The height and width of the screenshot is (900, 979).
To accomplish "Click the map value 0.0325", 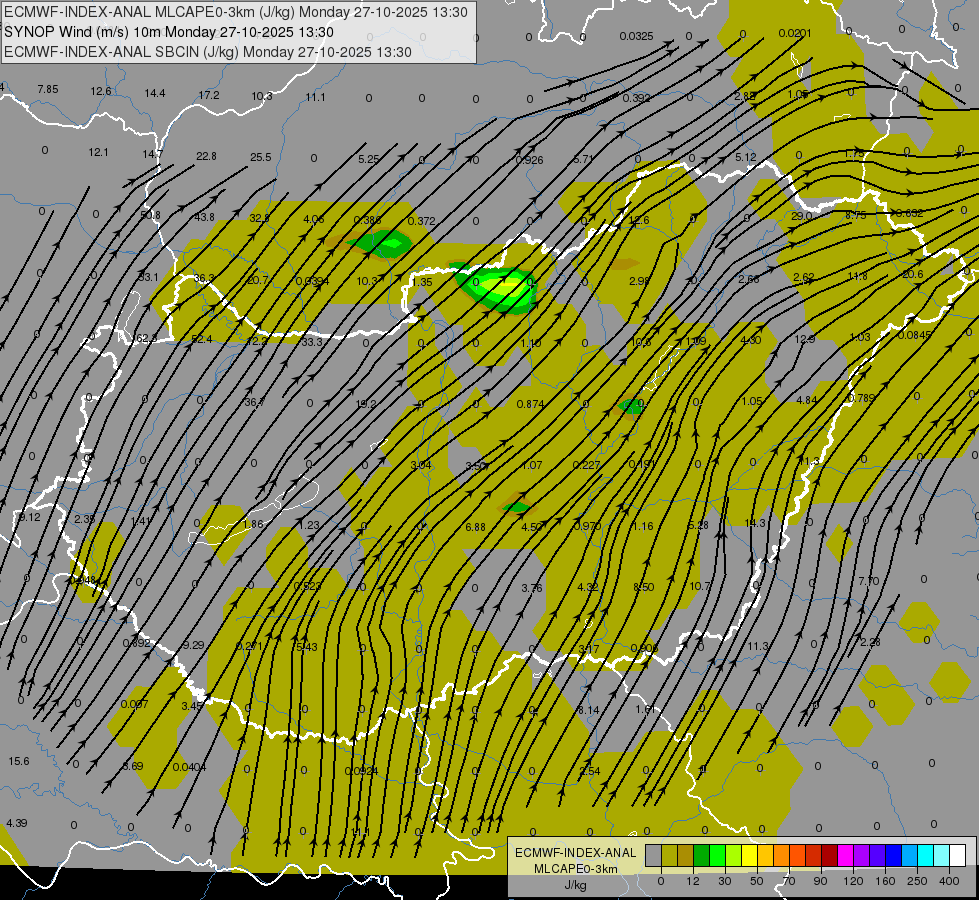I will point(636,36).
